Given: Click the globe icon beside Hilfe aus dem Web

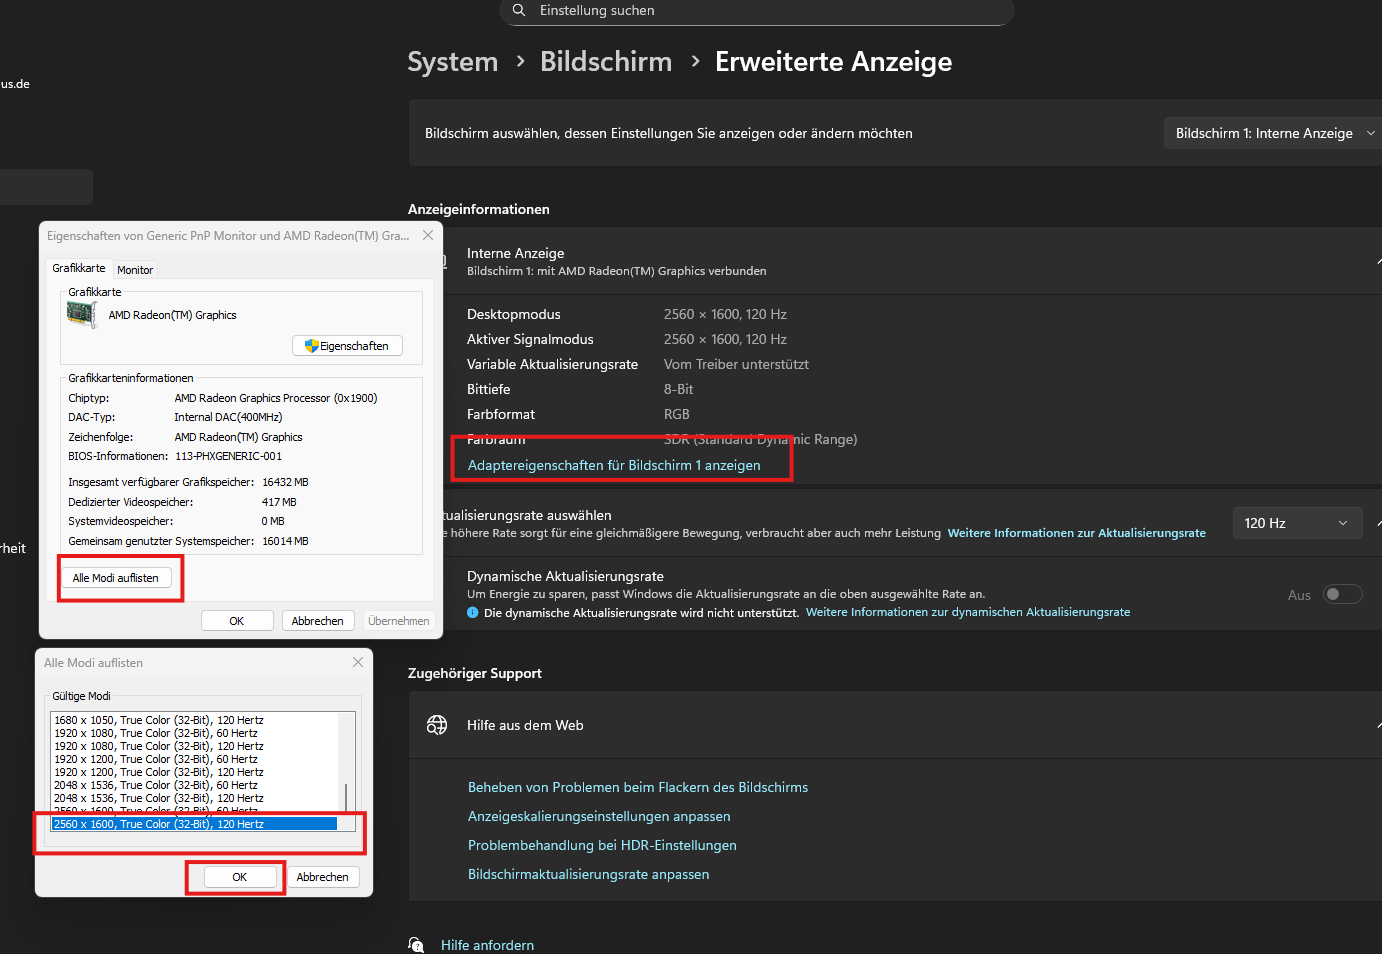Looking at the screenshot, I should [x=437, y=725].
